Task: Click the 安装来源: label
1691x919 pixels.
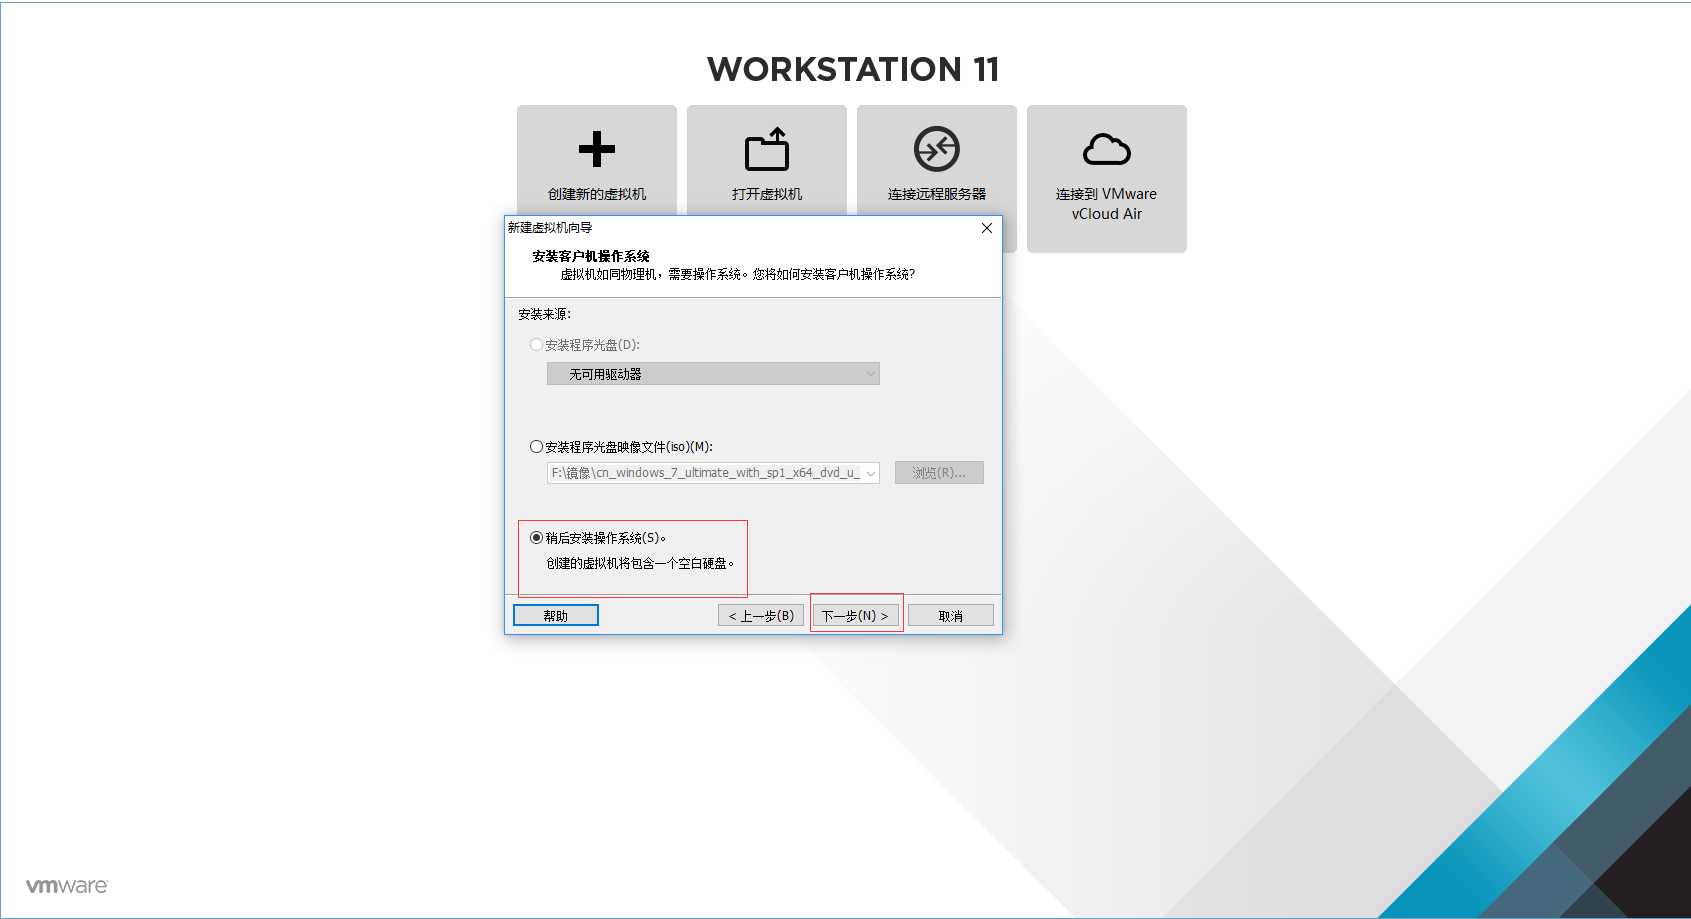Action: pyautogui.click(x=545, y=314)
